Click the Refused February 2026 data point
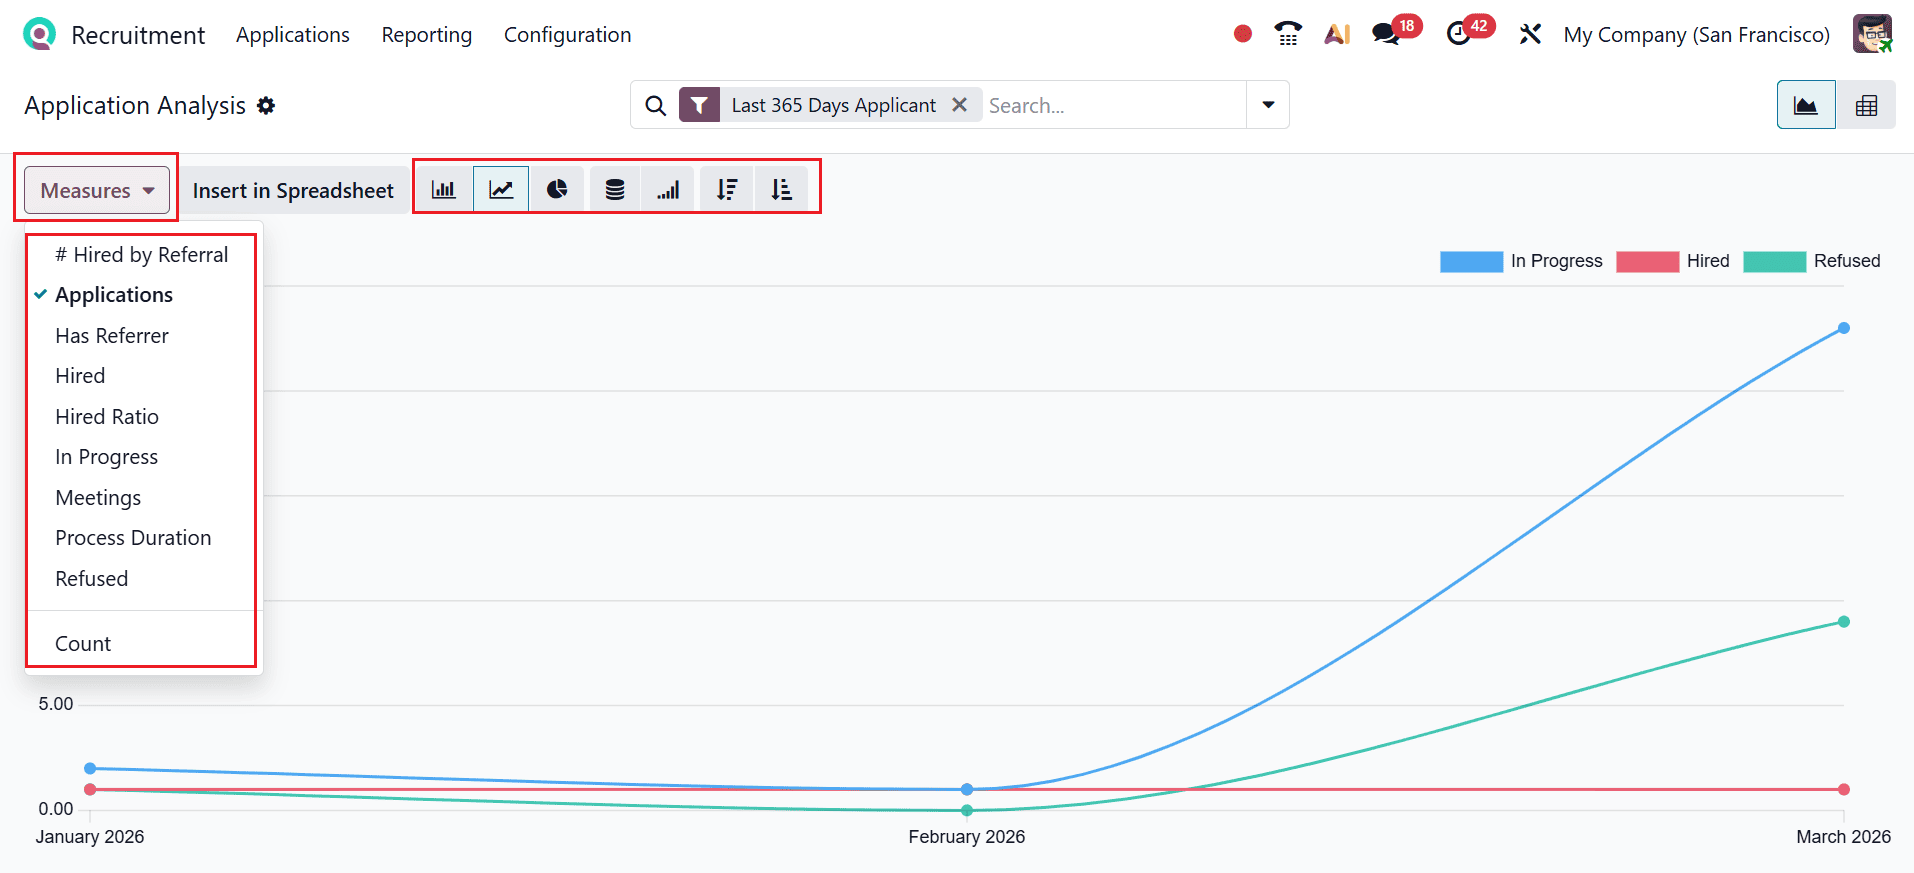 (x=967, y=810)
